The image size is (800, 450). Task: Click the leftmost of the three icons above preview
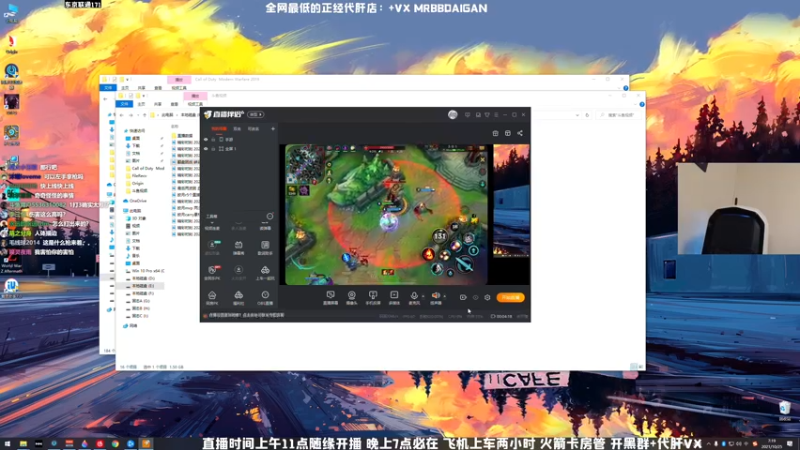click(495, 133)
